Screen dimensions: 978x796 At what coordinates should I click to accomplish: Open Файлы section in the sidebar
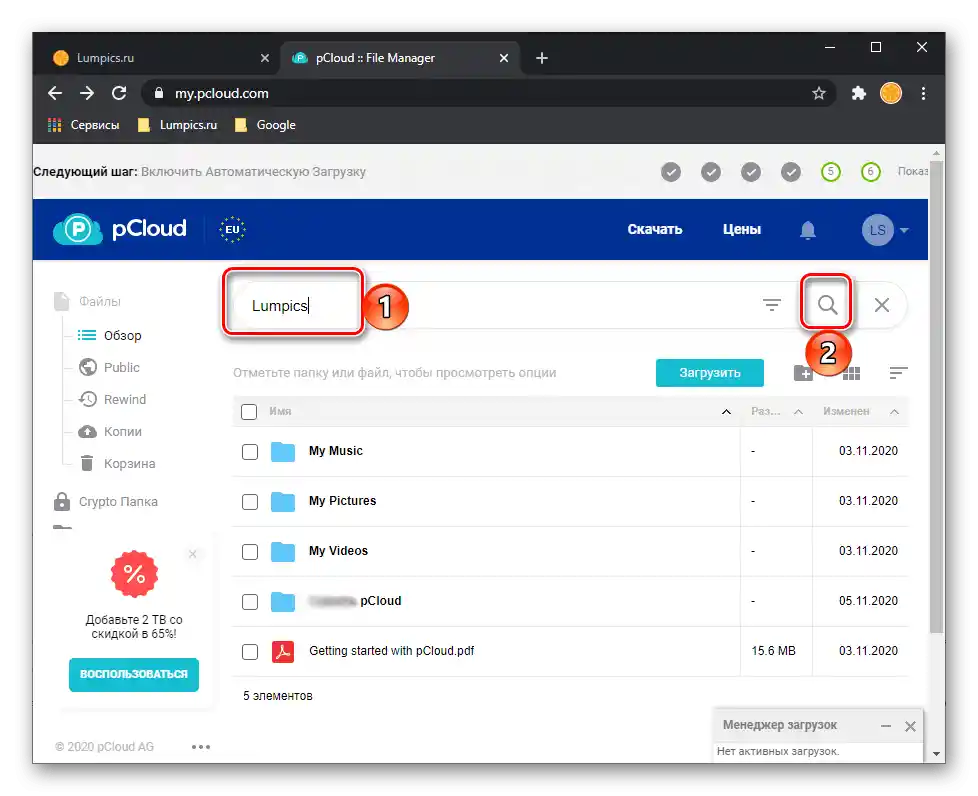[87, 301]
